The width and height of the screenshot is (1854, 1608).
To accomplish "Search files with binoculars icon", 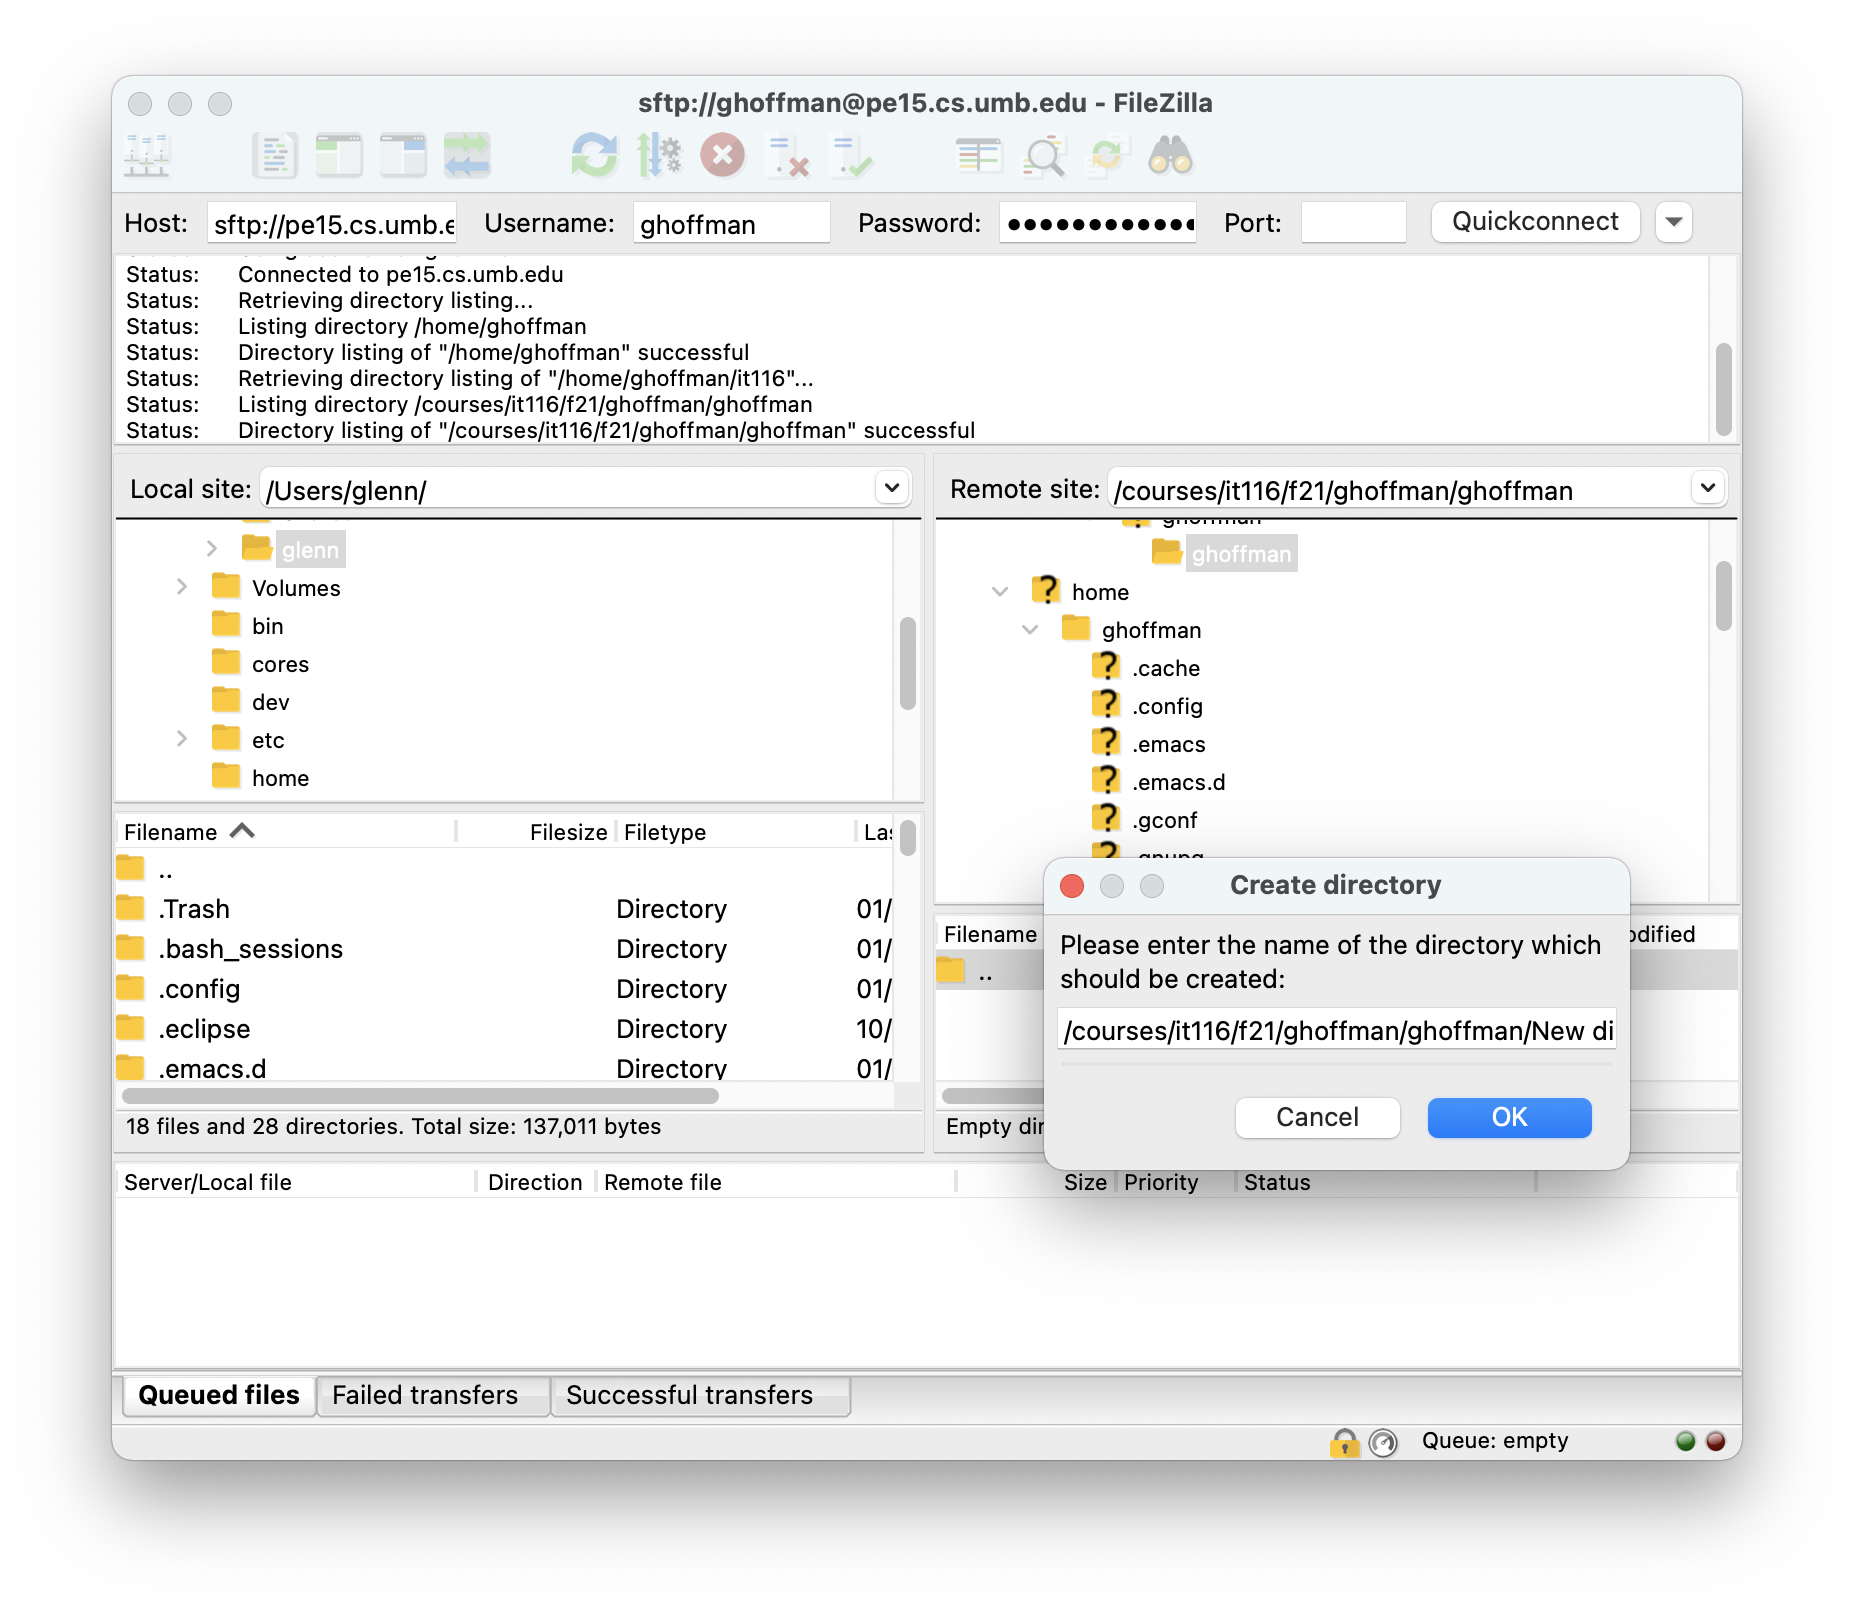I will pyautogui.click(x=1171, y=156).
